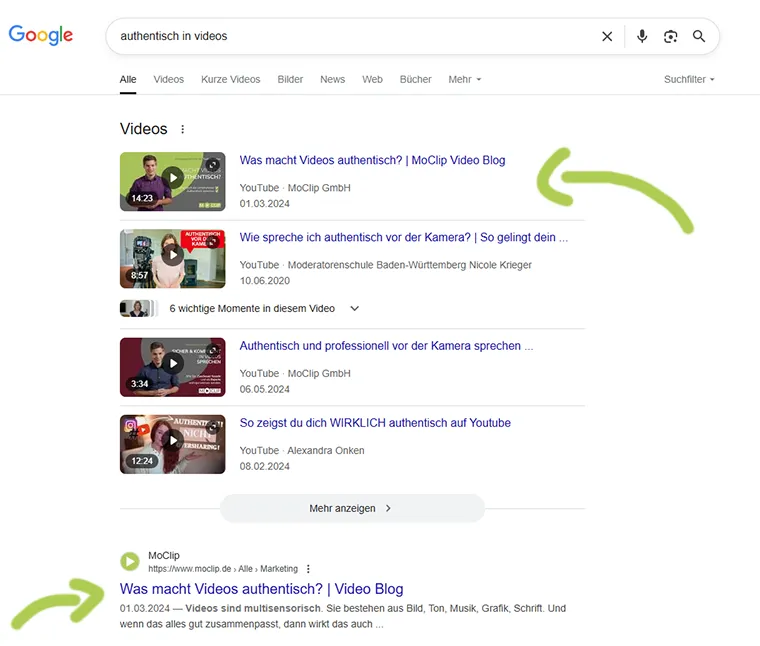
Task: Open 'Wie spreche ich authentisch vor der Kamera' link
Action: pos(403,237)
